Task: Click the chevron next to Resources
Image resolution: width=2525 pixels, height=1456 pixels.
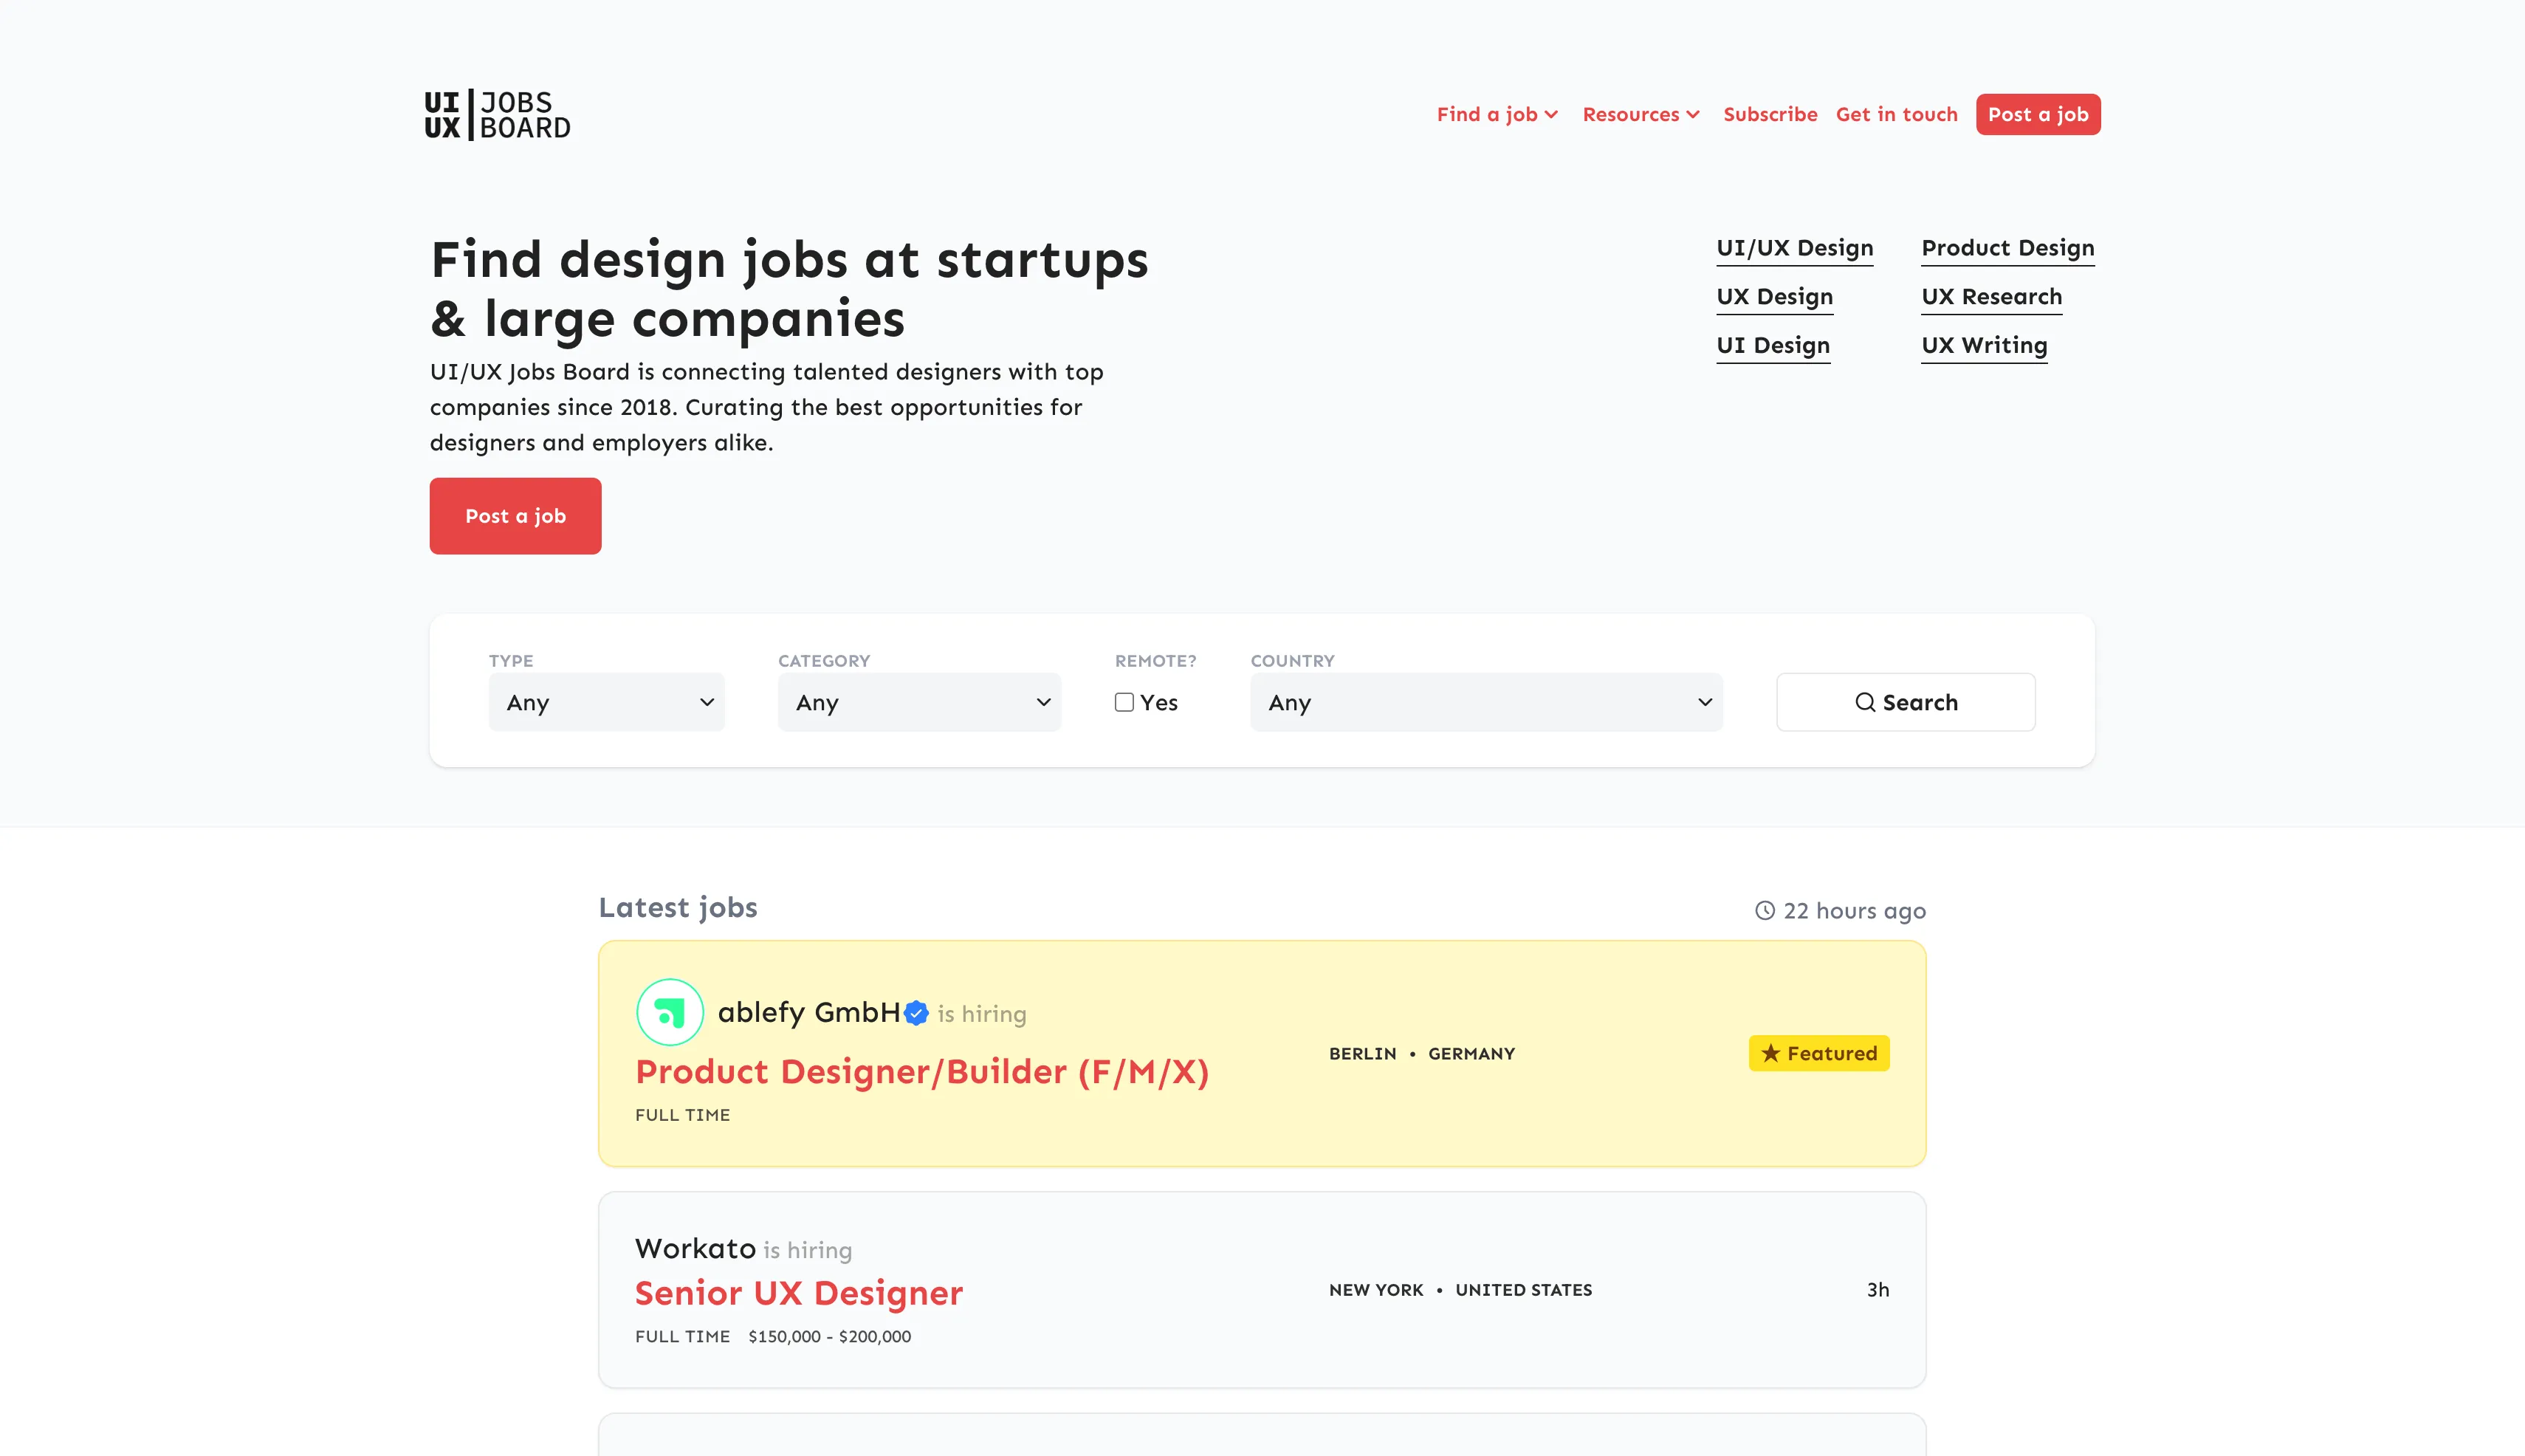Action: tap(1693, 115)
